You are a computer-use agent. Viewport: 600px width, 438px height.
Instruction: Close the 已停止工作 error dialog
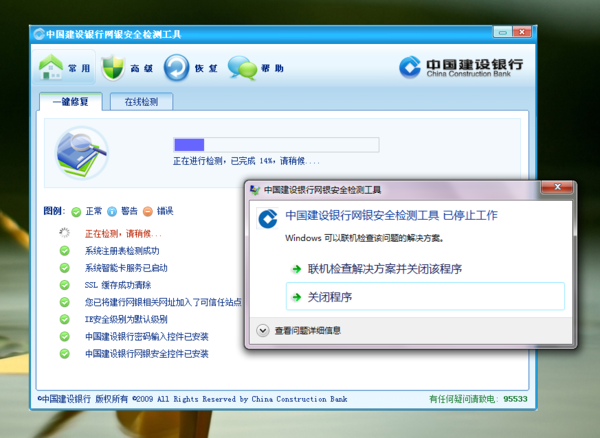coord(557,187)
